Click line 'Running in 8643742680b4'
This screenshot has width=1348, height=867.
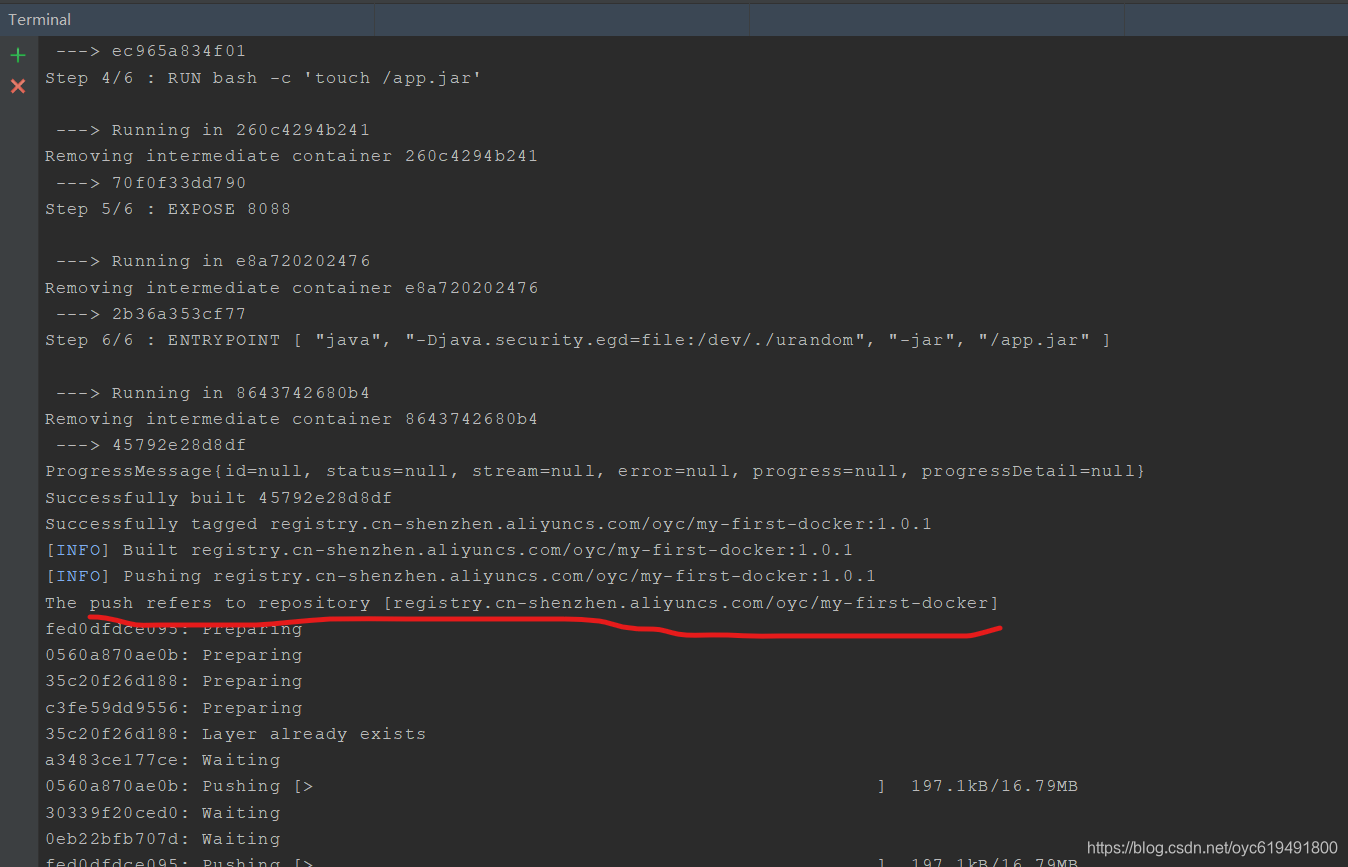(x=214, y=392)
